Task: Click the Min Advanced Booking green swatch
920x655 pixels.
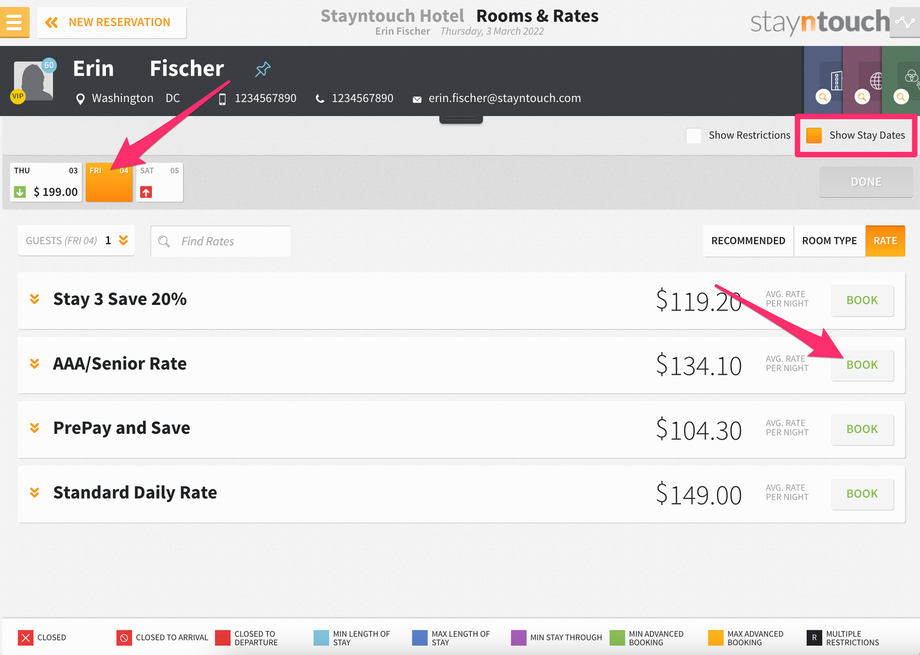Action: [x=617, y=637]
